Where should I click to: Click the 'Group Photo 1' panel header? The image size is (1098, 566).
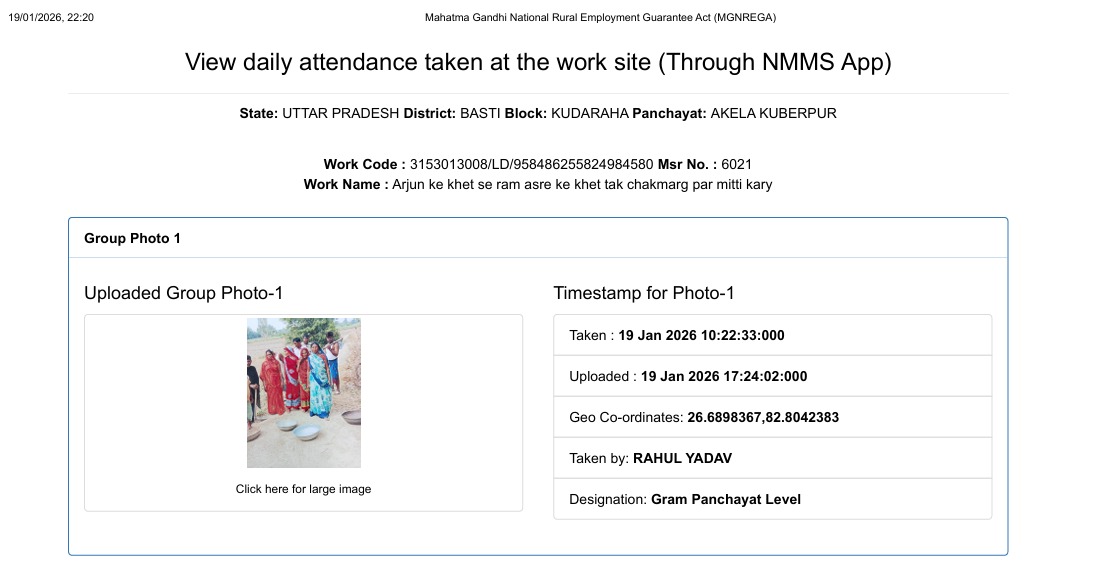[132, 238]
